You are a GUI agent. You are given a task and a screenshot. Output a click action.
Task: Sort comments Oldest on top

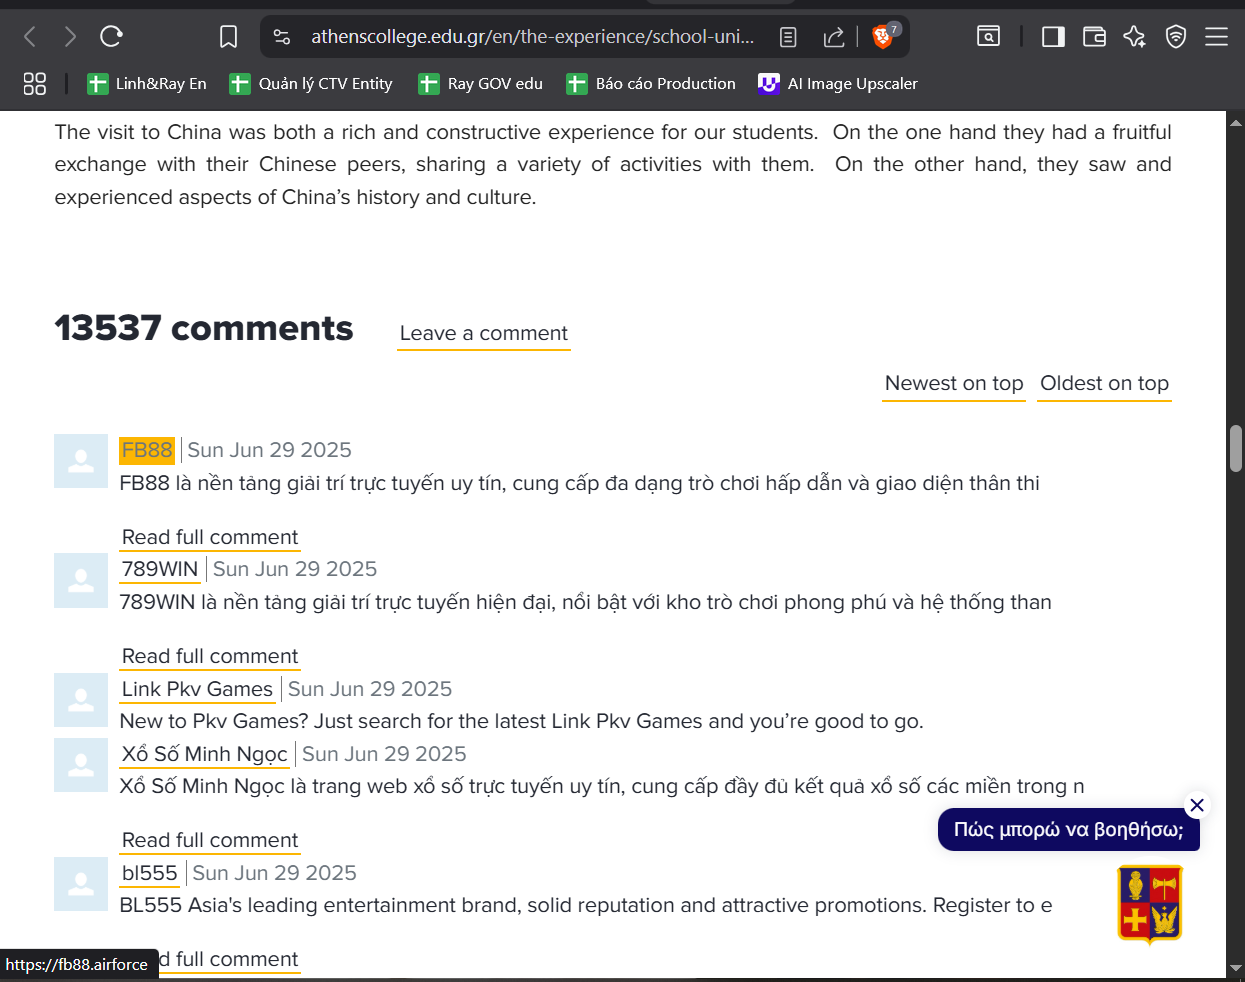pos(1105,384)
